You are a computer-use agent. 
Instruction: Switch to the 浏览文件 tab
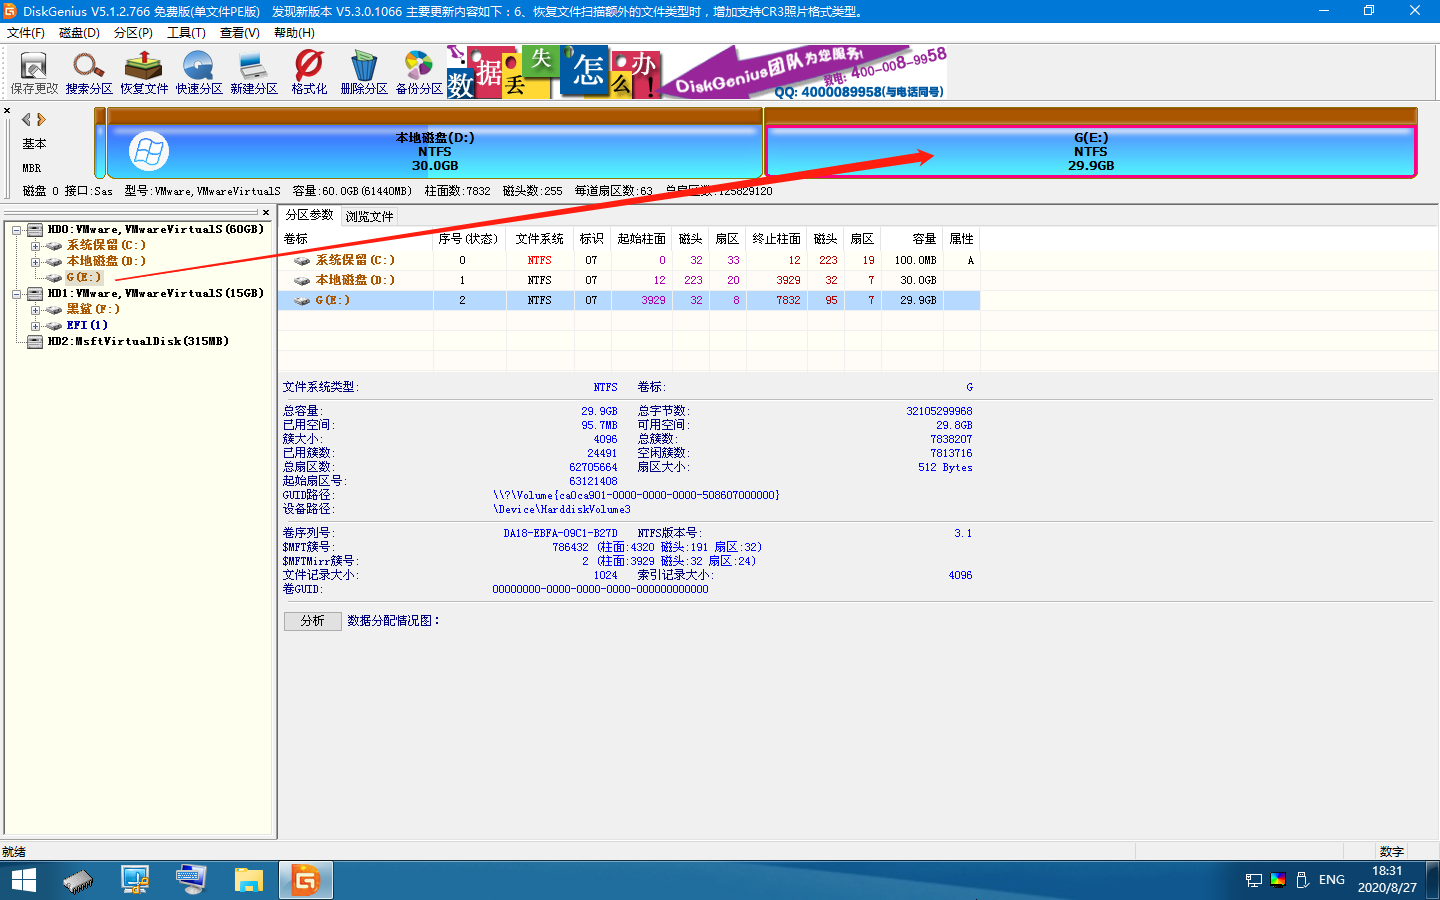click(369, 216)
